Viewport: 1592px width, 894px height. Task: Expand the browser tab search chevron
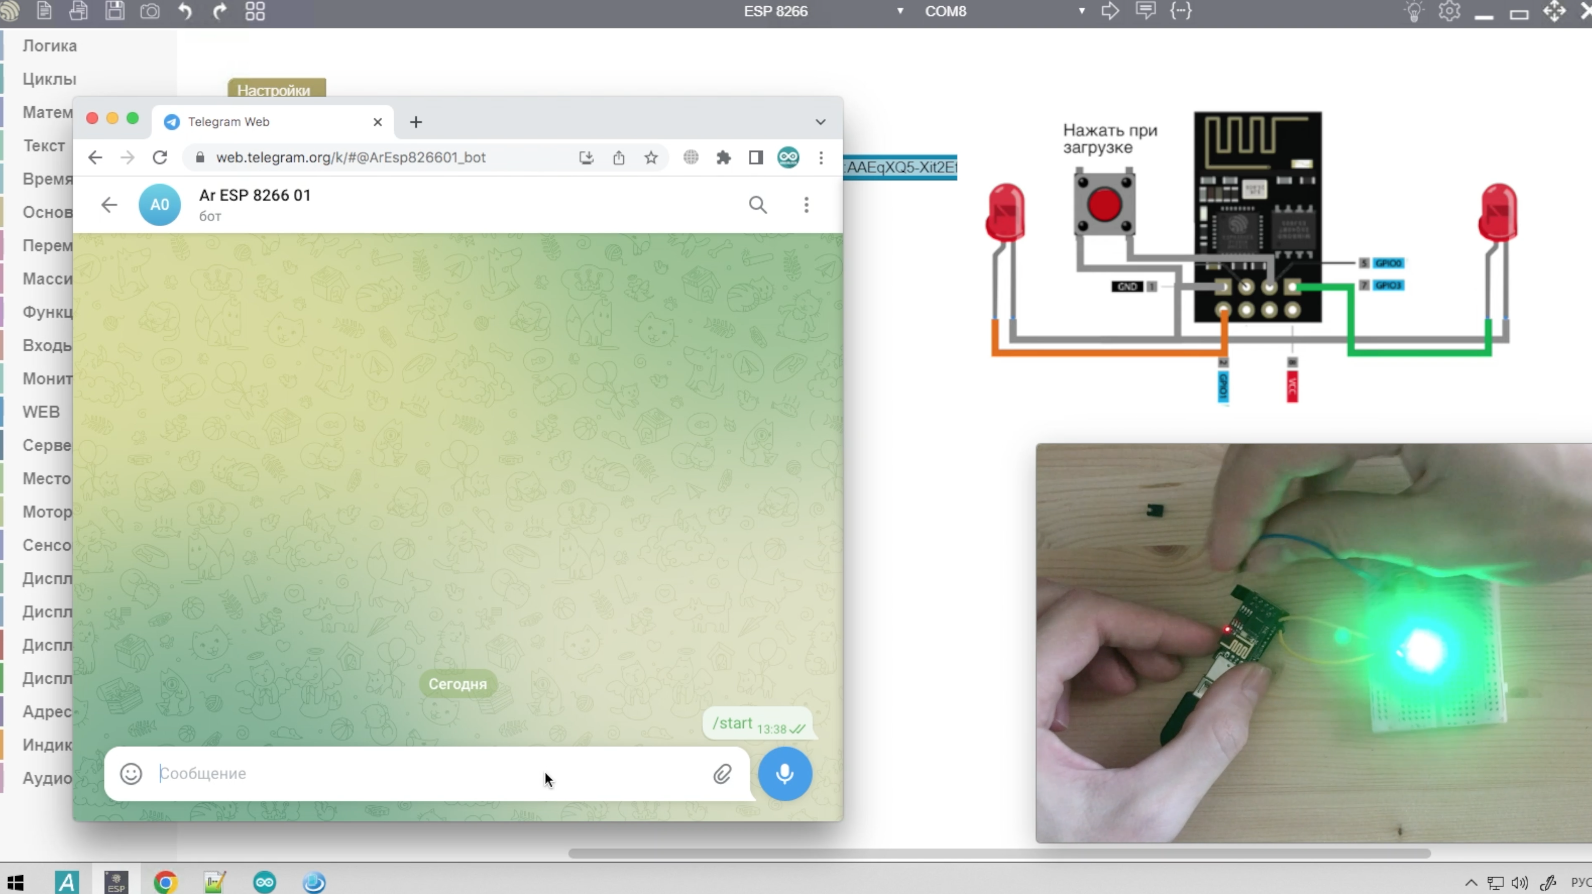point(820,122)
